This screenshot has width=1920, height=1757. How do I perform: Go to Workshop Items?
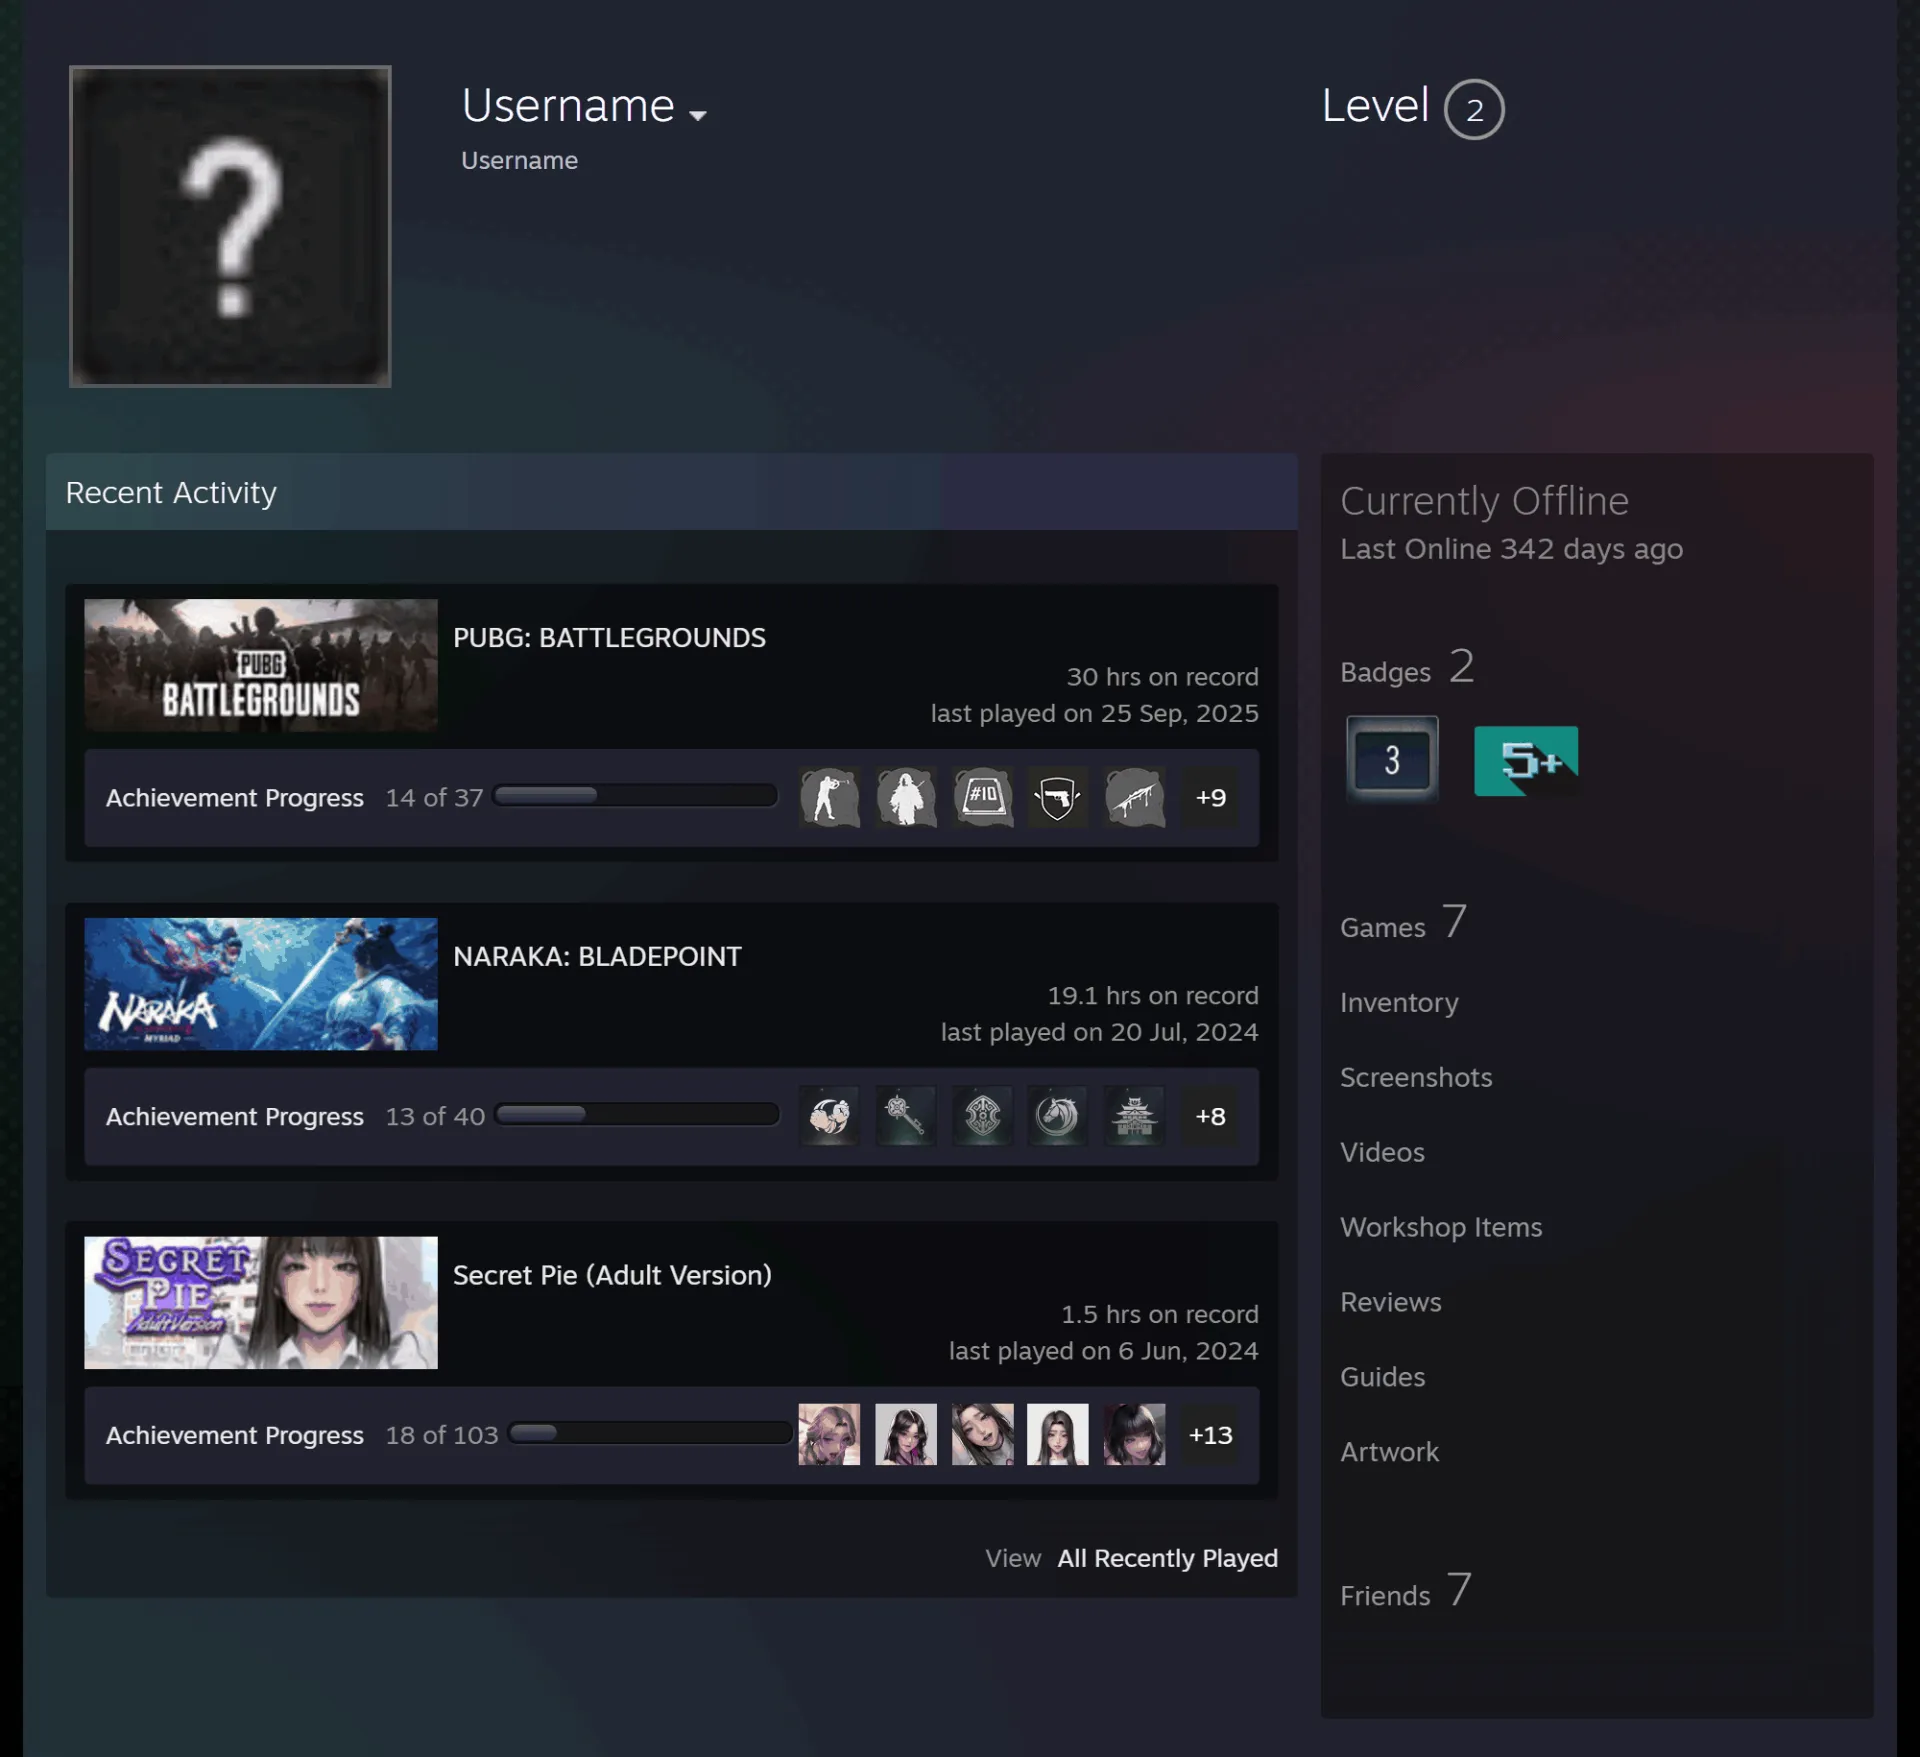[x=1441, y=1227]
